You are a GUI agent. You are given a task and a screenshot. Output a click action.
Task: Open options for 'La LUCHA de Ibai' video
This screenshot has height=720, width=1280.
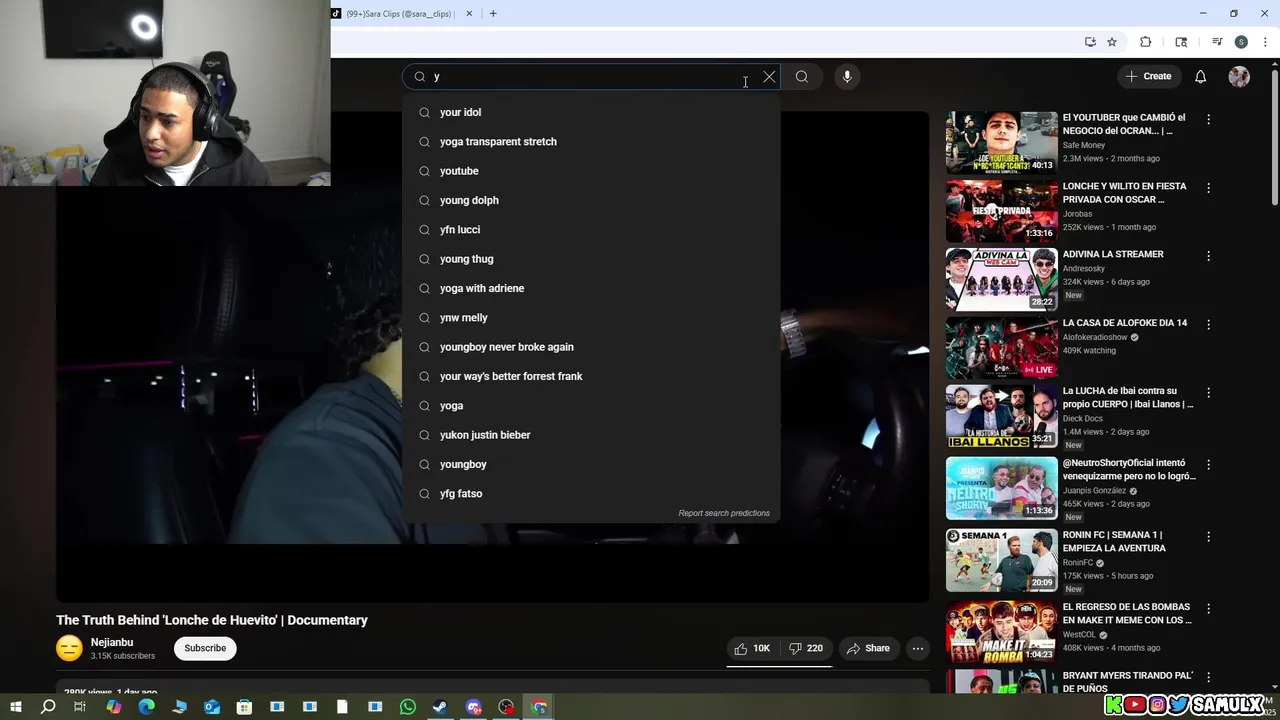(x=1208, y=393)
